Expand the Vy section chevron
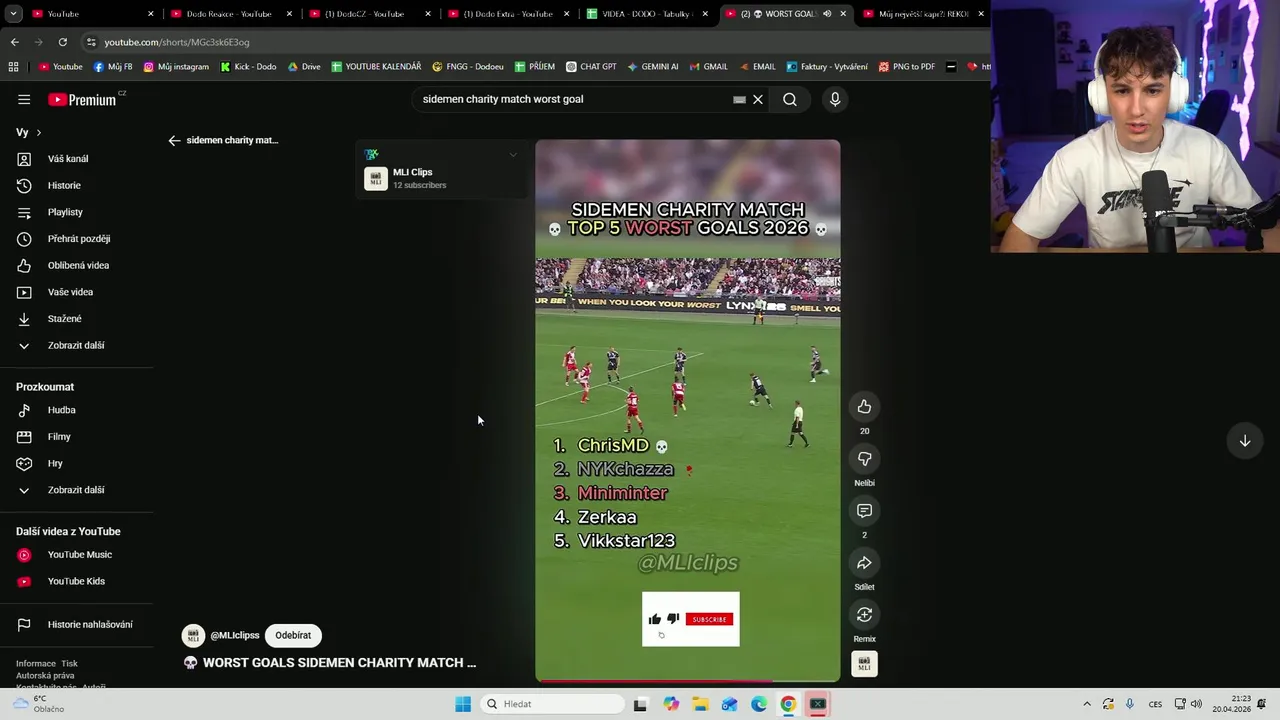The width and height of the screenshot is (1280, 720). tap(39, 133)
